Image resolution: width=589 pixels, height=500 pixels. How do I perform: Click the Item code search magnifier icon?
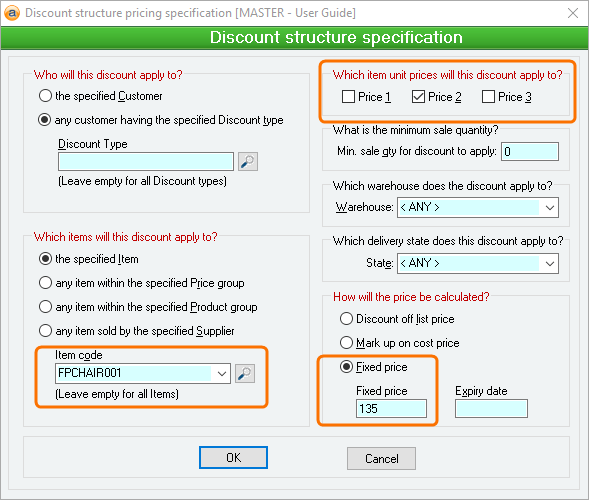[245, 373]
